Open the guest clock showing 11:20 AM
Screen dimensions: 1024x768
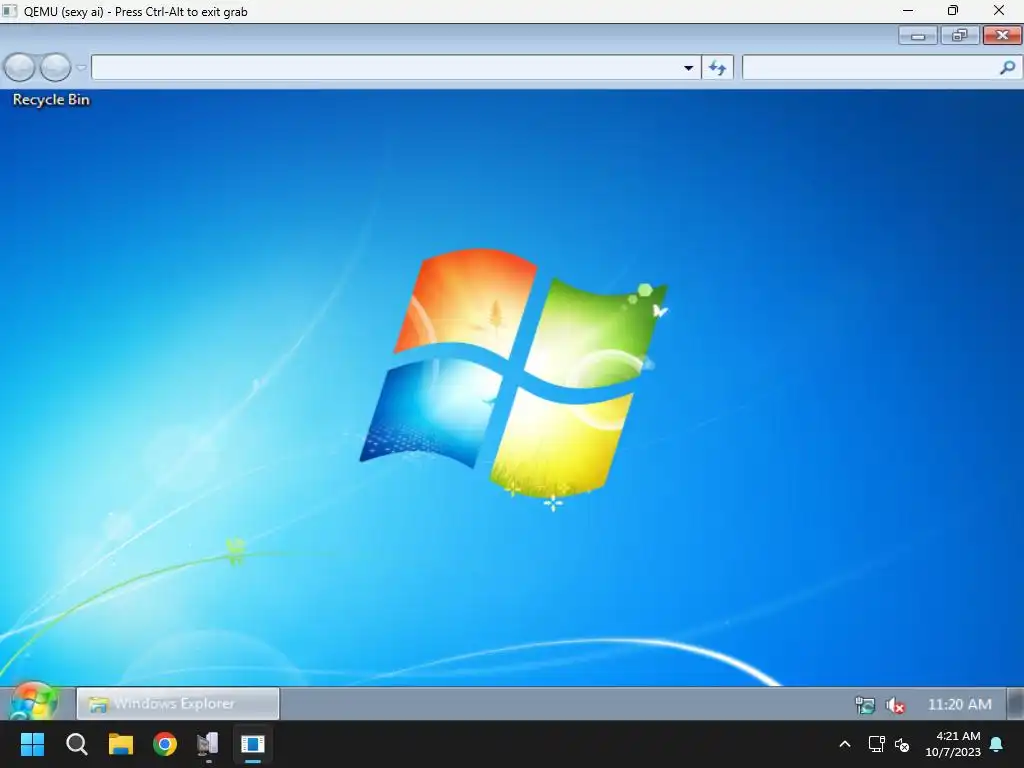coord(959,705)
